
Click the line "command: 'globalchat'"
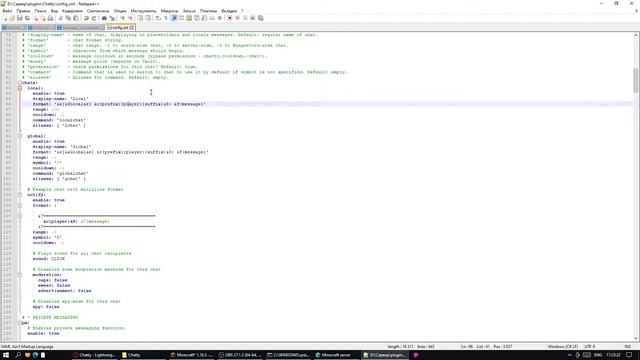point(60,173)
